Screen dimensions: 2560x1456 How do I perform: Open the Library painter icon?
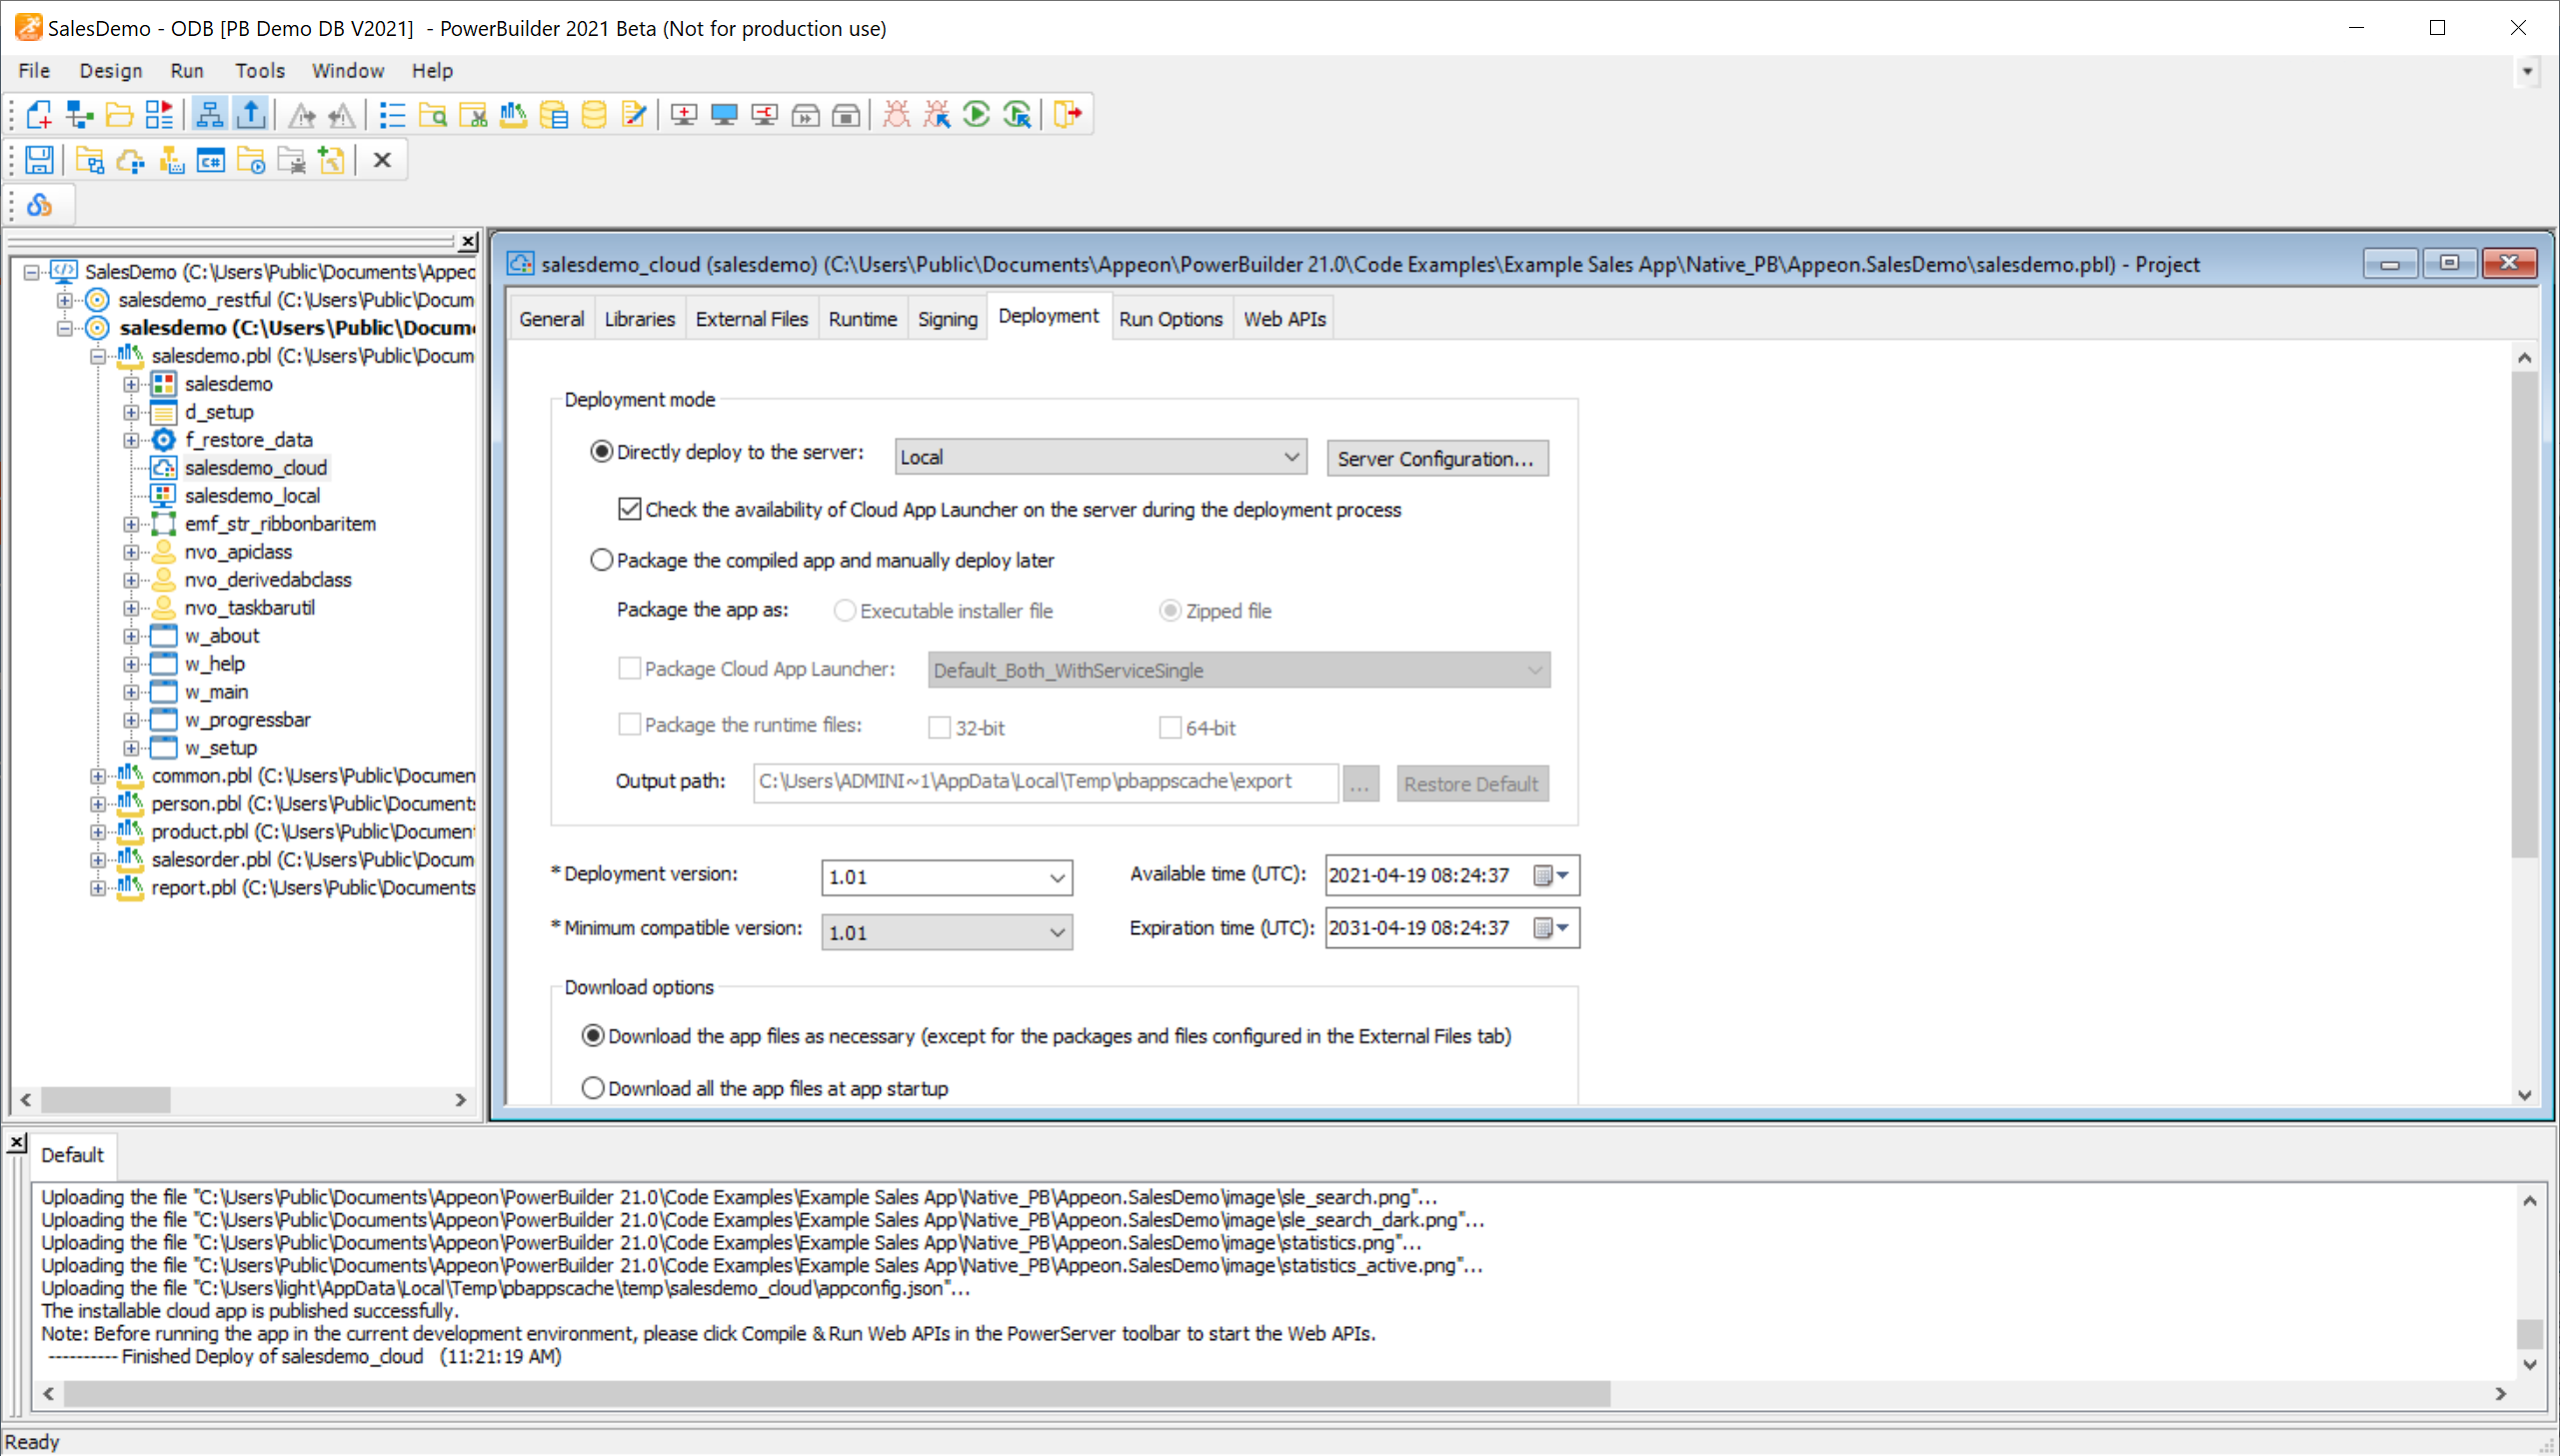point(513,114)
